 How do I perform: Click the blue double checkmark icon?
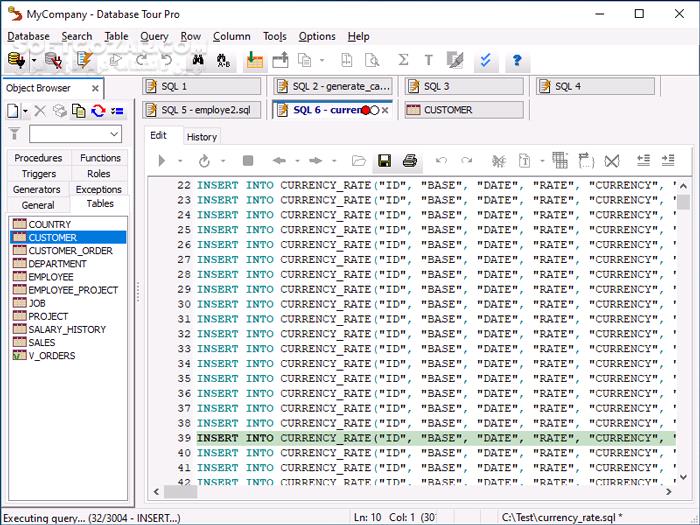coord(486,60)
